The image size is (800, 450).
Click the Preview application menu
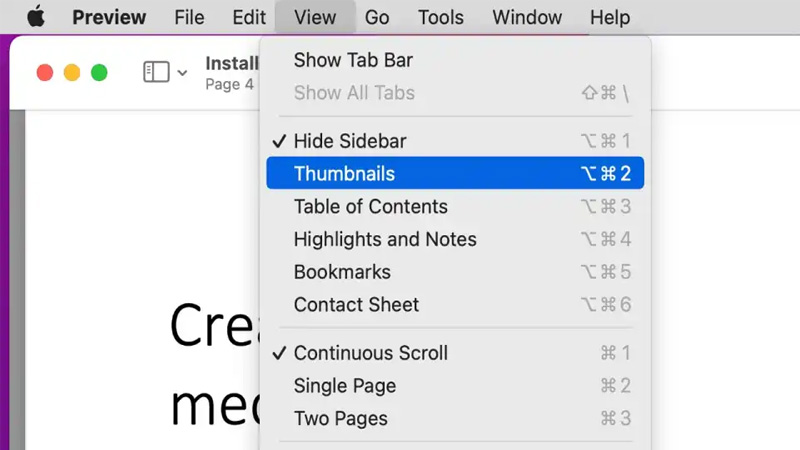click(109, 17)
